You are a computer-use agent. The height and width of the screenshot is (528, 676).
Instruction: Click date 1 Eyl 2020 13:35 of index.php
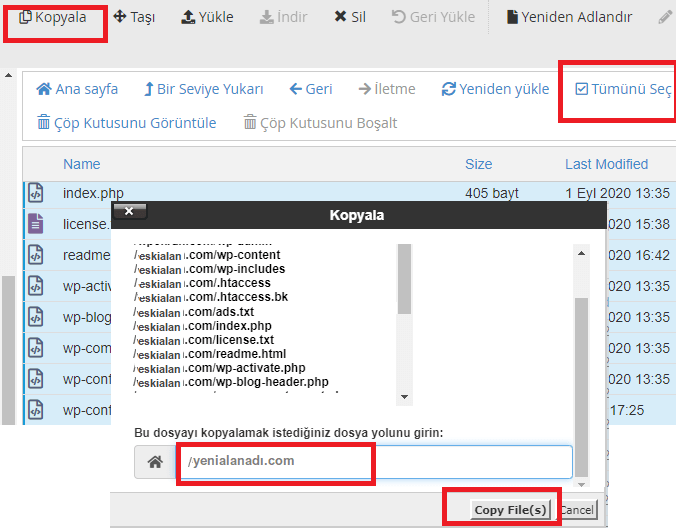coord(617,193)
